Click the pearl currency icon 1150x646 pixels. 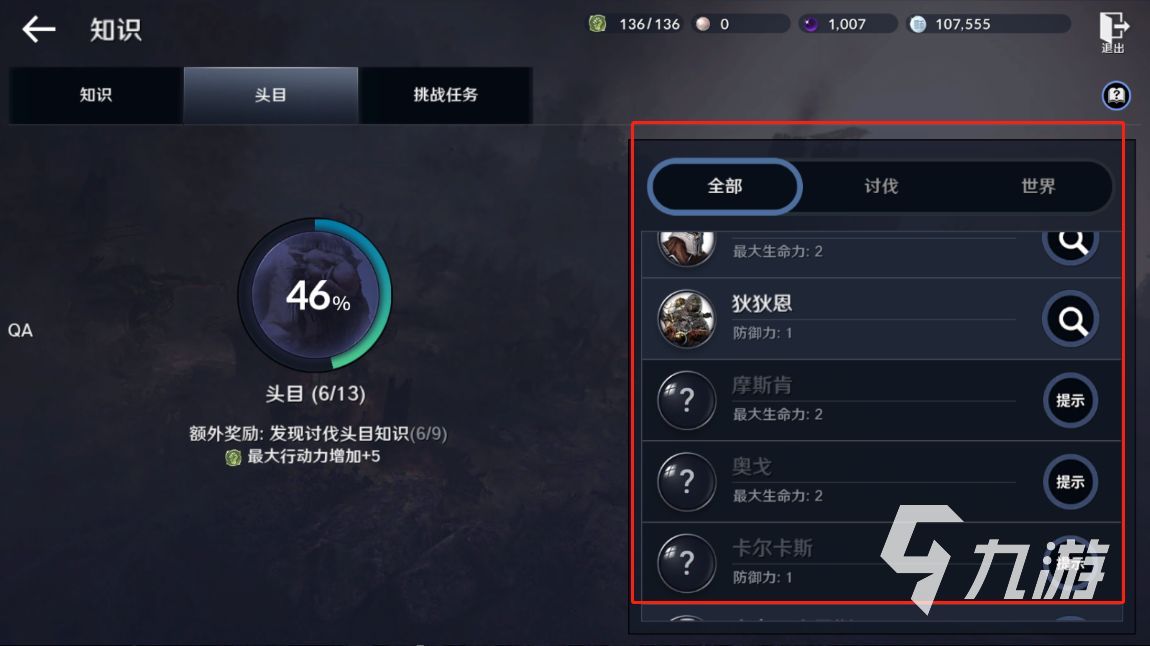tap(703, 24)
